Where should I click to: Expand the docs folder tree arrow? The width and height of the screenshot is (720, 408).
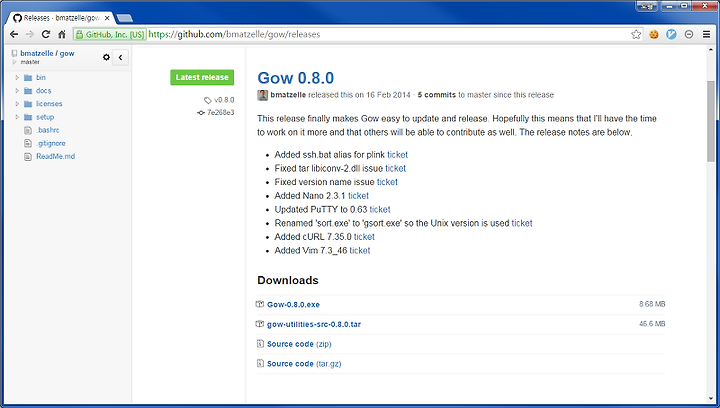pos(17,91)
